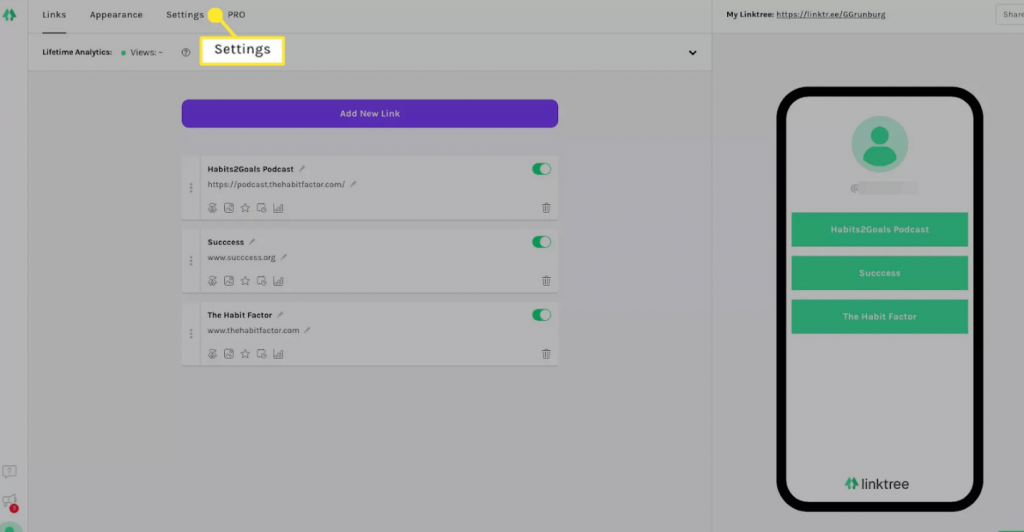1024x532 pixels.
Task: View analytics for The Habit Factor link
Action: (278, 354)
